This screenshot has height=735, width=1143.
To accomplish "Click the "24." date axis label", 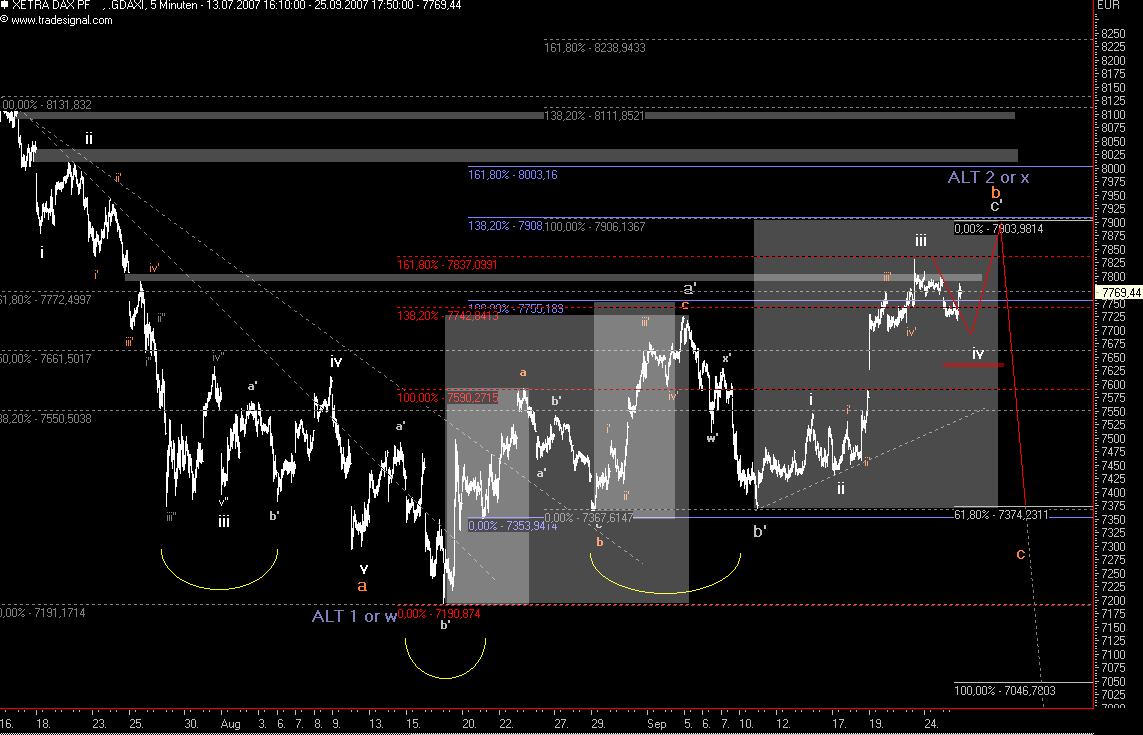I will tap(931, 724).
